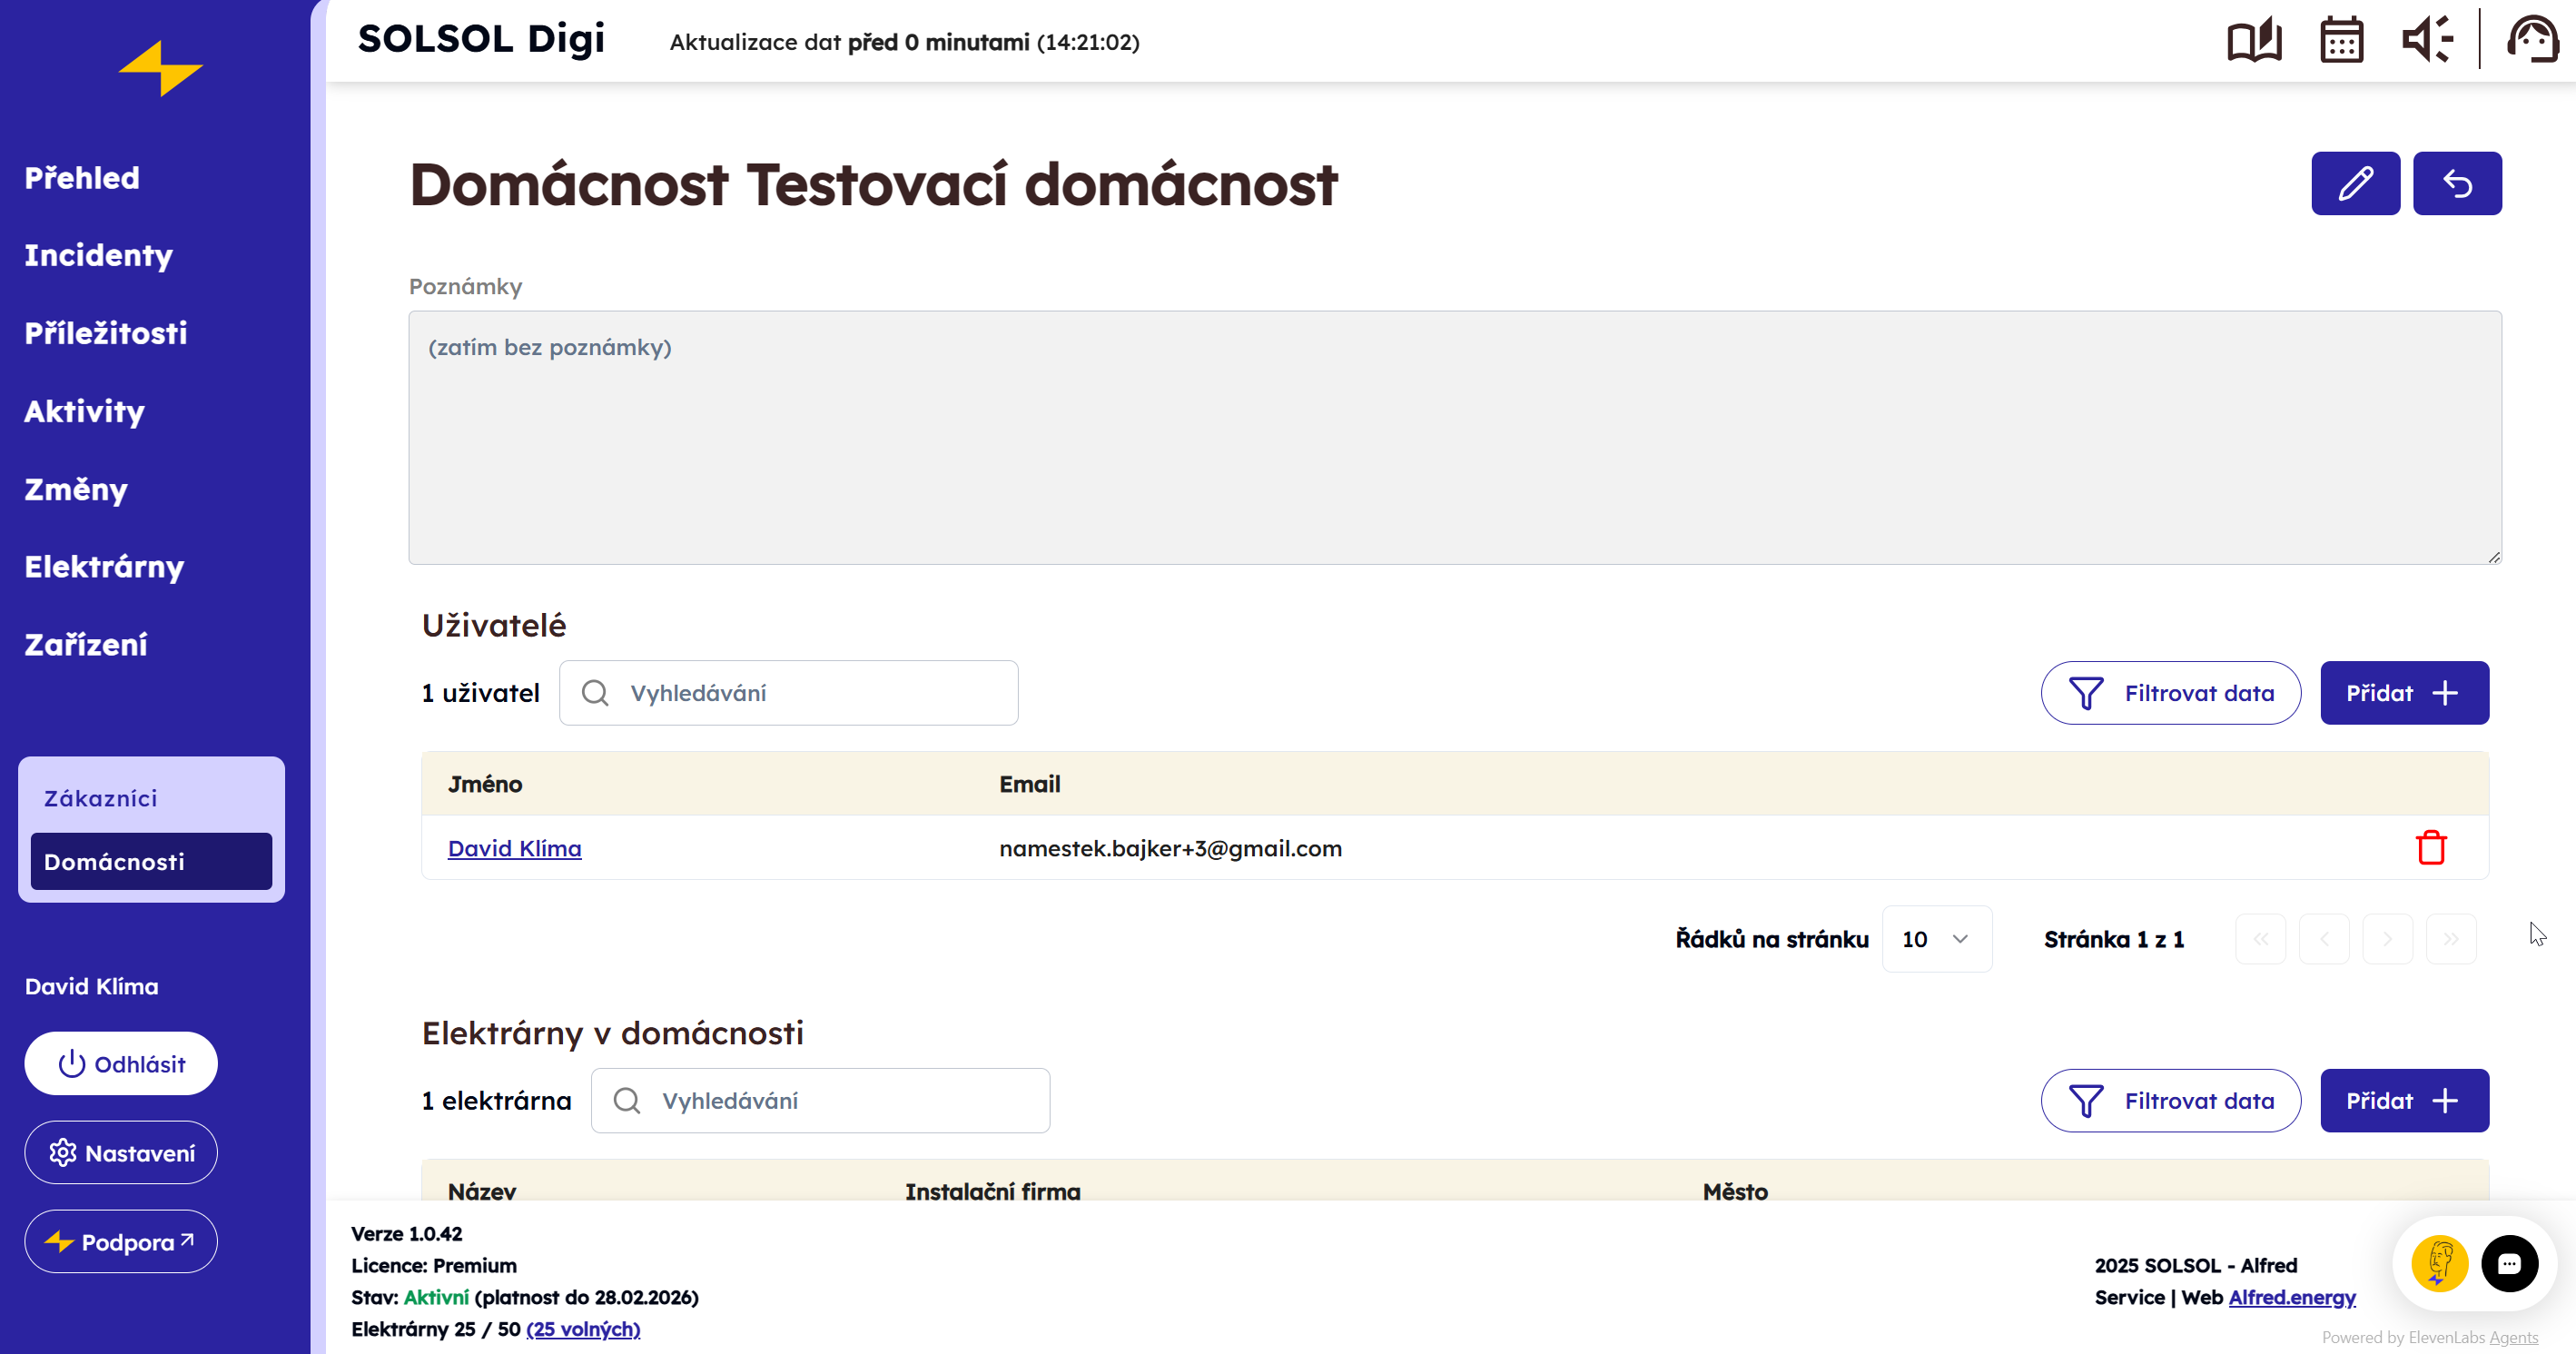Viewport: 2576px width, 1354px height.
Task: Open the Incidenty menu item
Action: pos(98,255)
